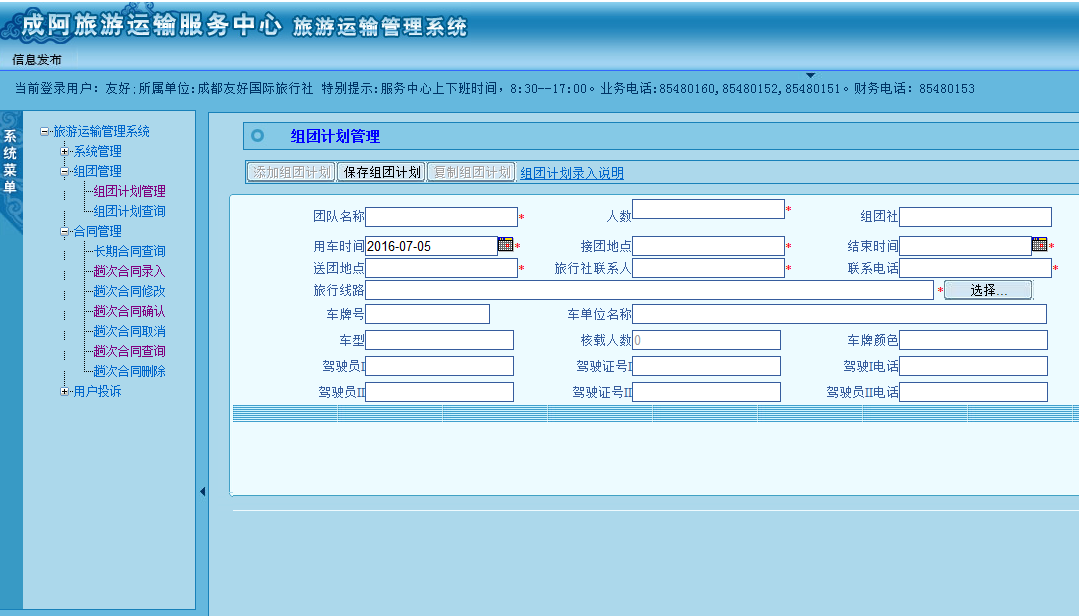The image size is (1079, 616).
Task: Select 组团计划查询 in the tree
Action: click(129, 211)
